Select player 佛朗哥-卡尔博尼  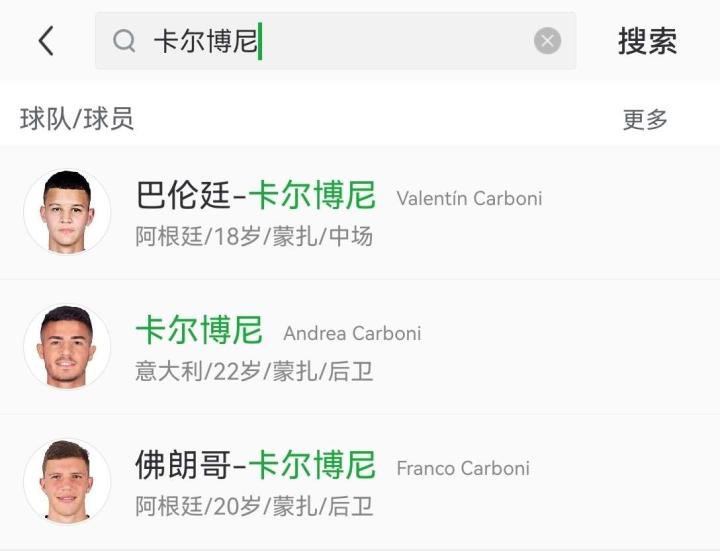tap(255, 465)
